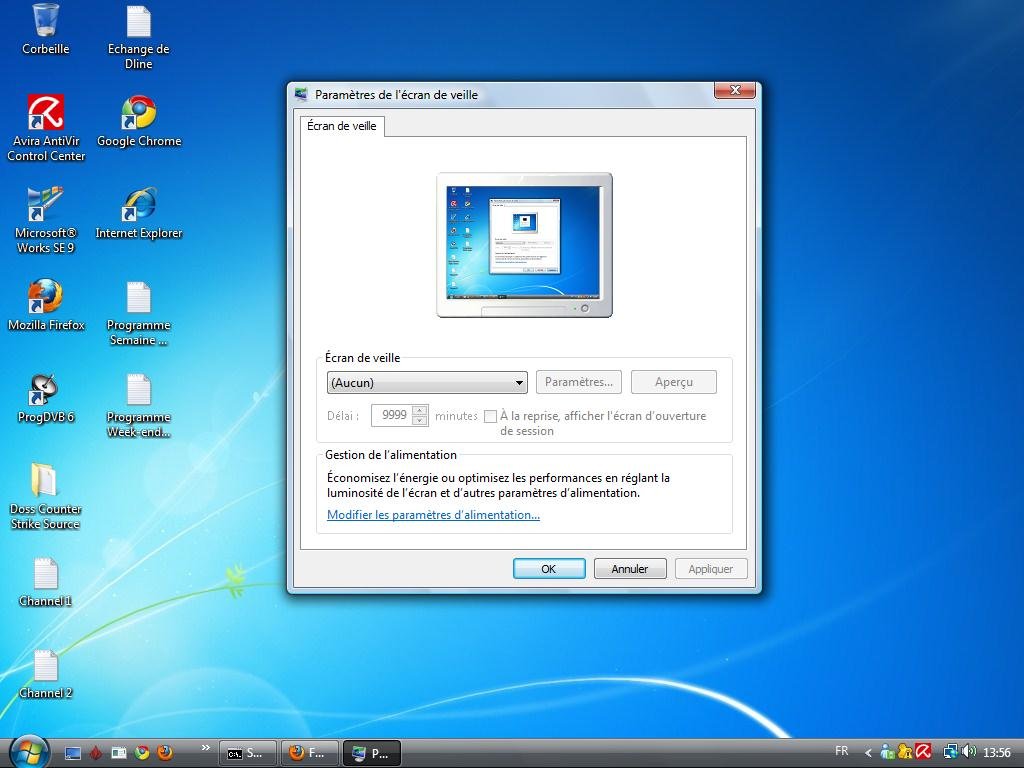The height and width of the screenshot is (768, 1024).
Task: Click the volume speaker tray icon
Action: (968, 752)
